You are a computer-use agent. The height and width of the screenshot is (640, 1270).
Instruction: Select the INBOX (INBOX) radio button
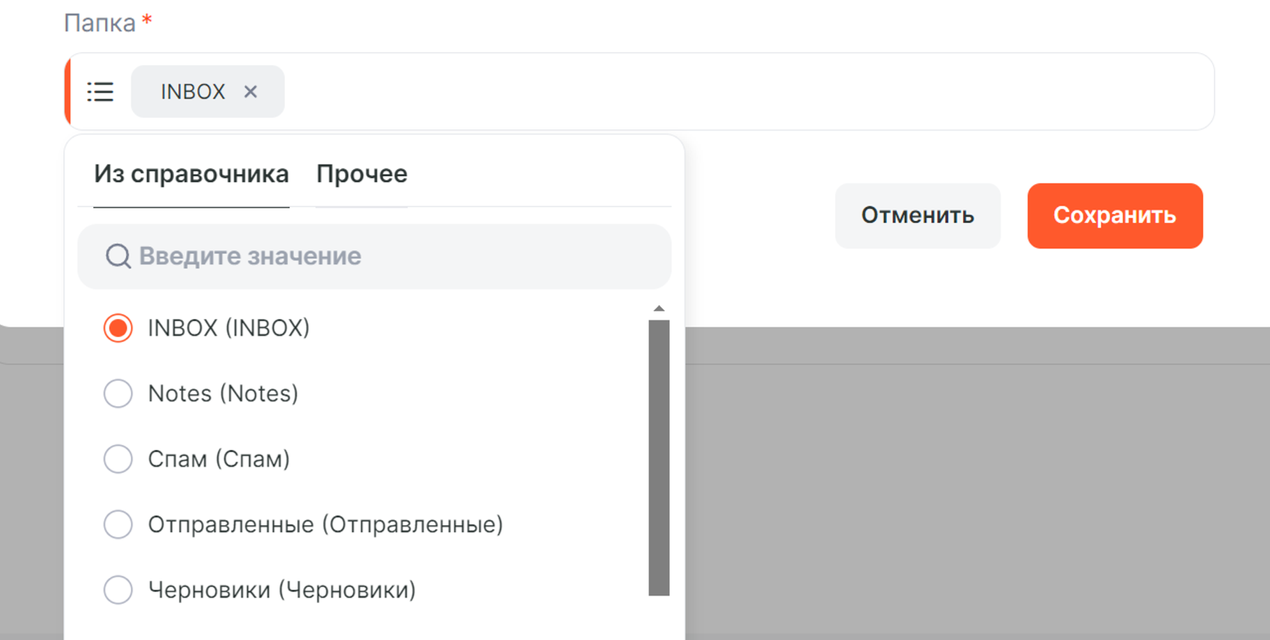tap(118, 328)
